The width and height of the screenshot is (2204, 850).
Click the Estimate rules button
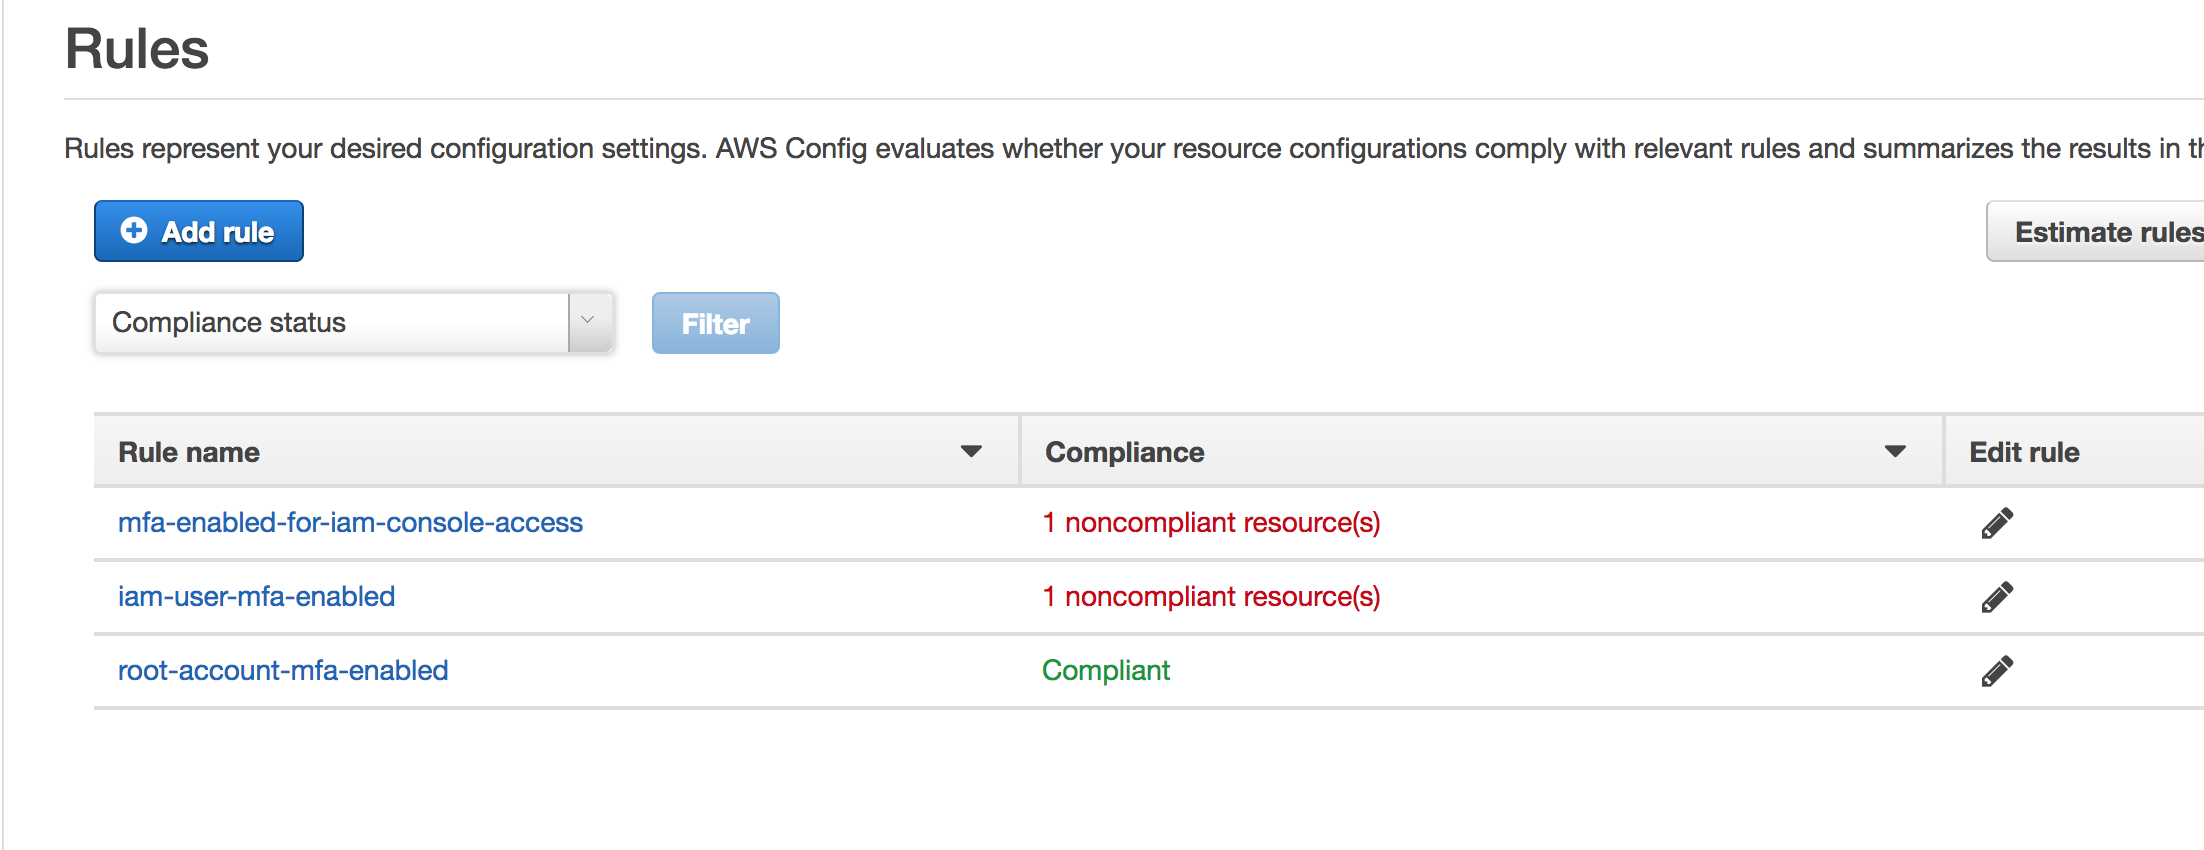click(2097, 232)
